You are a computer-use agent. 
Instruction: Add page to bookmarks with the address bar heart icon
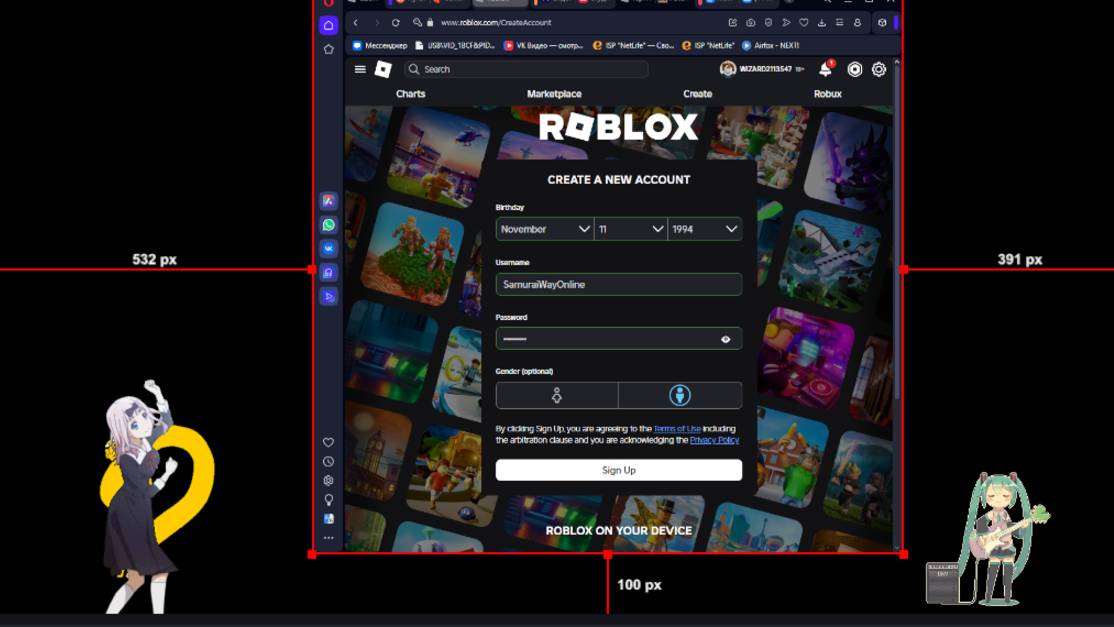tap(804, 23)
